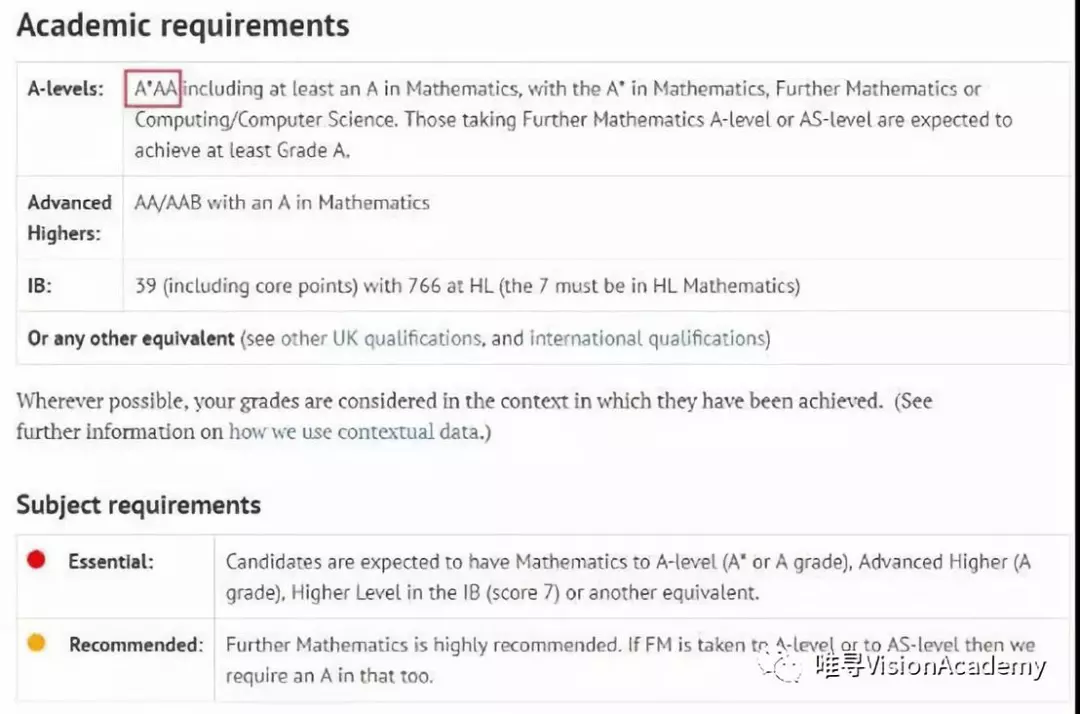
Task: Click the VisionAcademy watermark text
Action: tap(931, 666)
